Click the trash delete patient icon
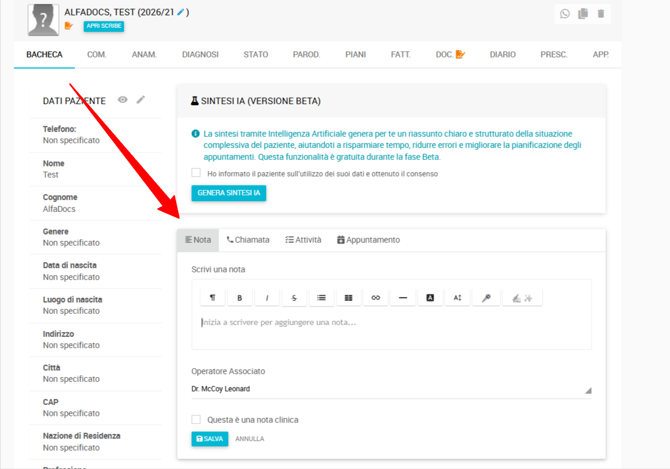The height and width of the screenshot is (469, 670). pyautogui.click(x=600, y=14)
